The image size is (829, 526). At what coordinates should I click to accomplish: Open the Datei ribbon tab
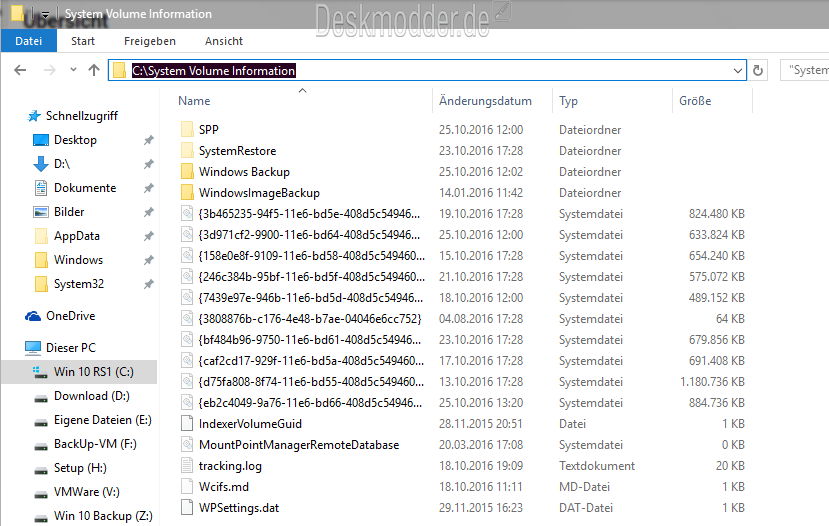pos(29,41)
